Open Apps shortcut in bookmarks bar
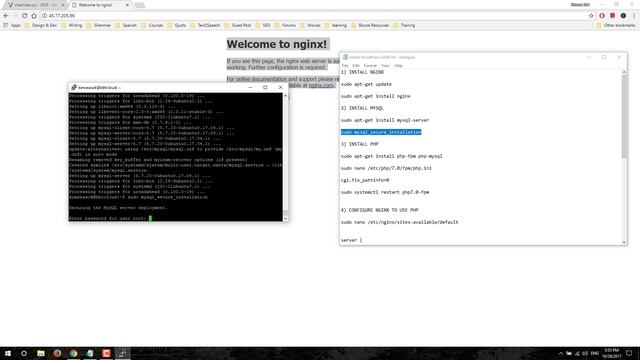 12,25
